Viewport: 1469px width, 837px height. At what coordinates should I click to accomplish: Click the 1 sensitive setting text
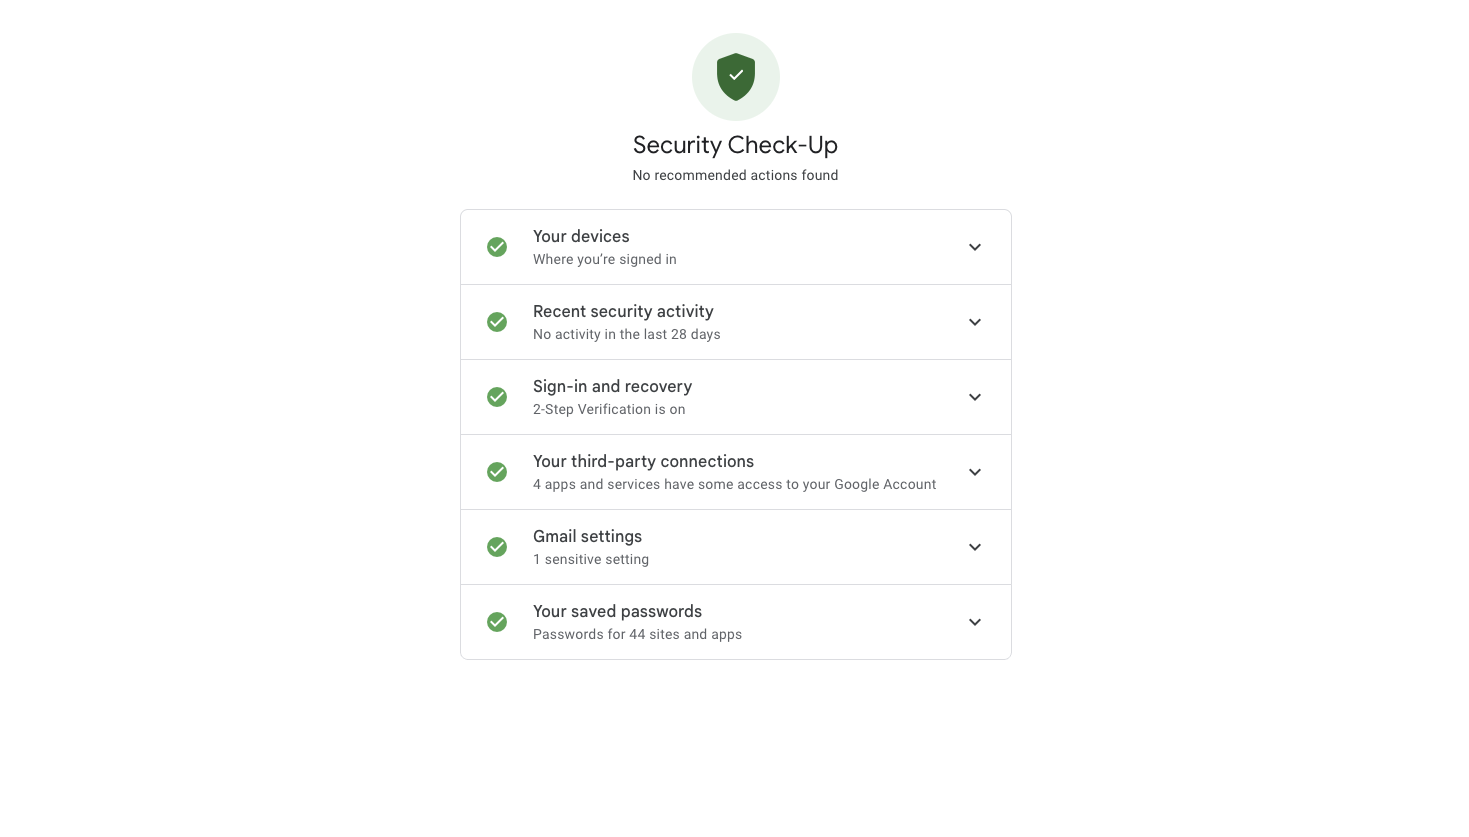point(591,559)
